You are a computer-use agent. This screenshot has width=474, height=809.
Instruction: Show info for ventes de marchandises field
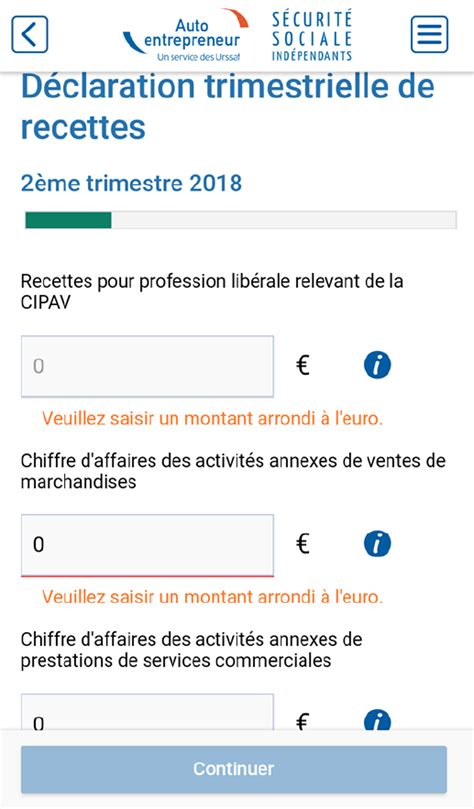[377, 544]
